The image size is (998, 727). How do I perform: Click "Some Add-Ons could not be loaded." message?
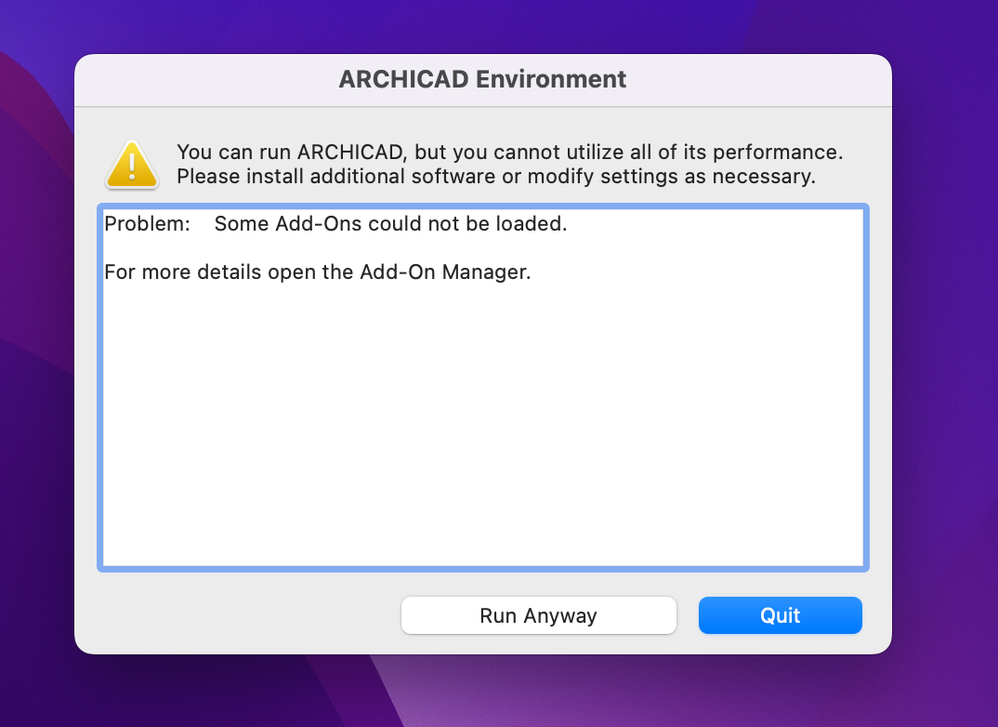click(390, 224)
